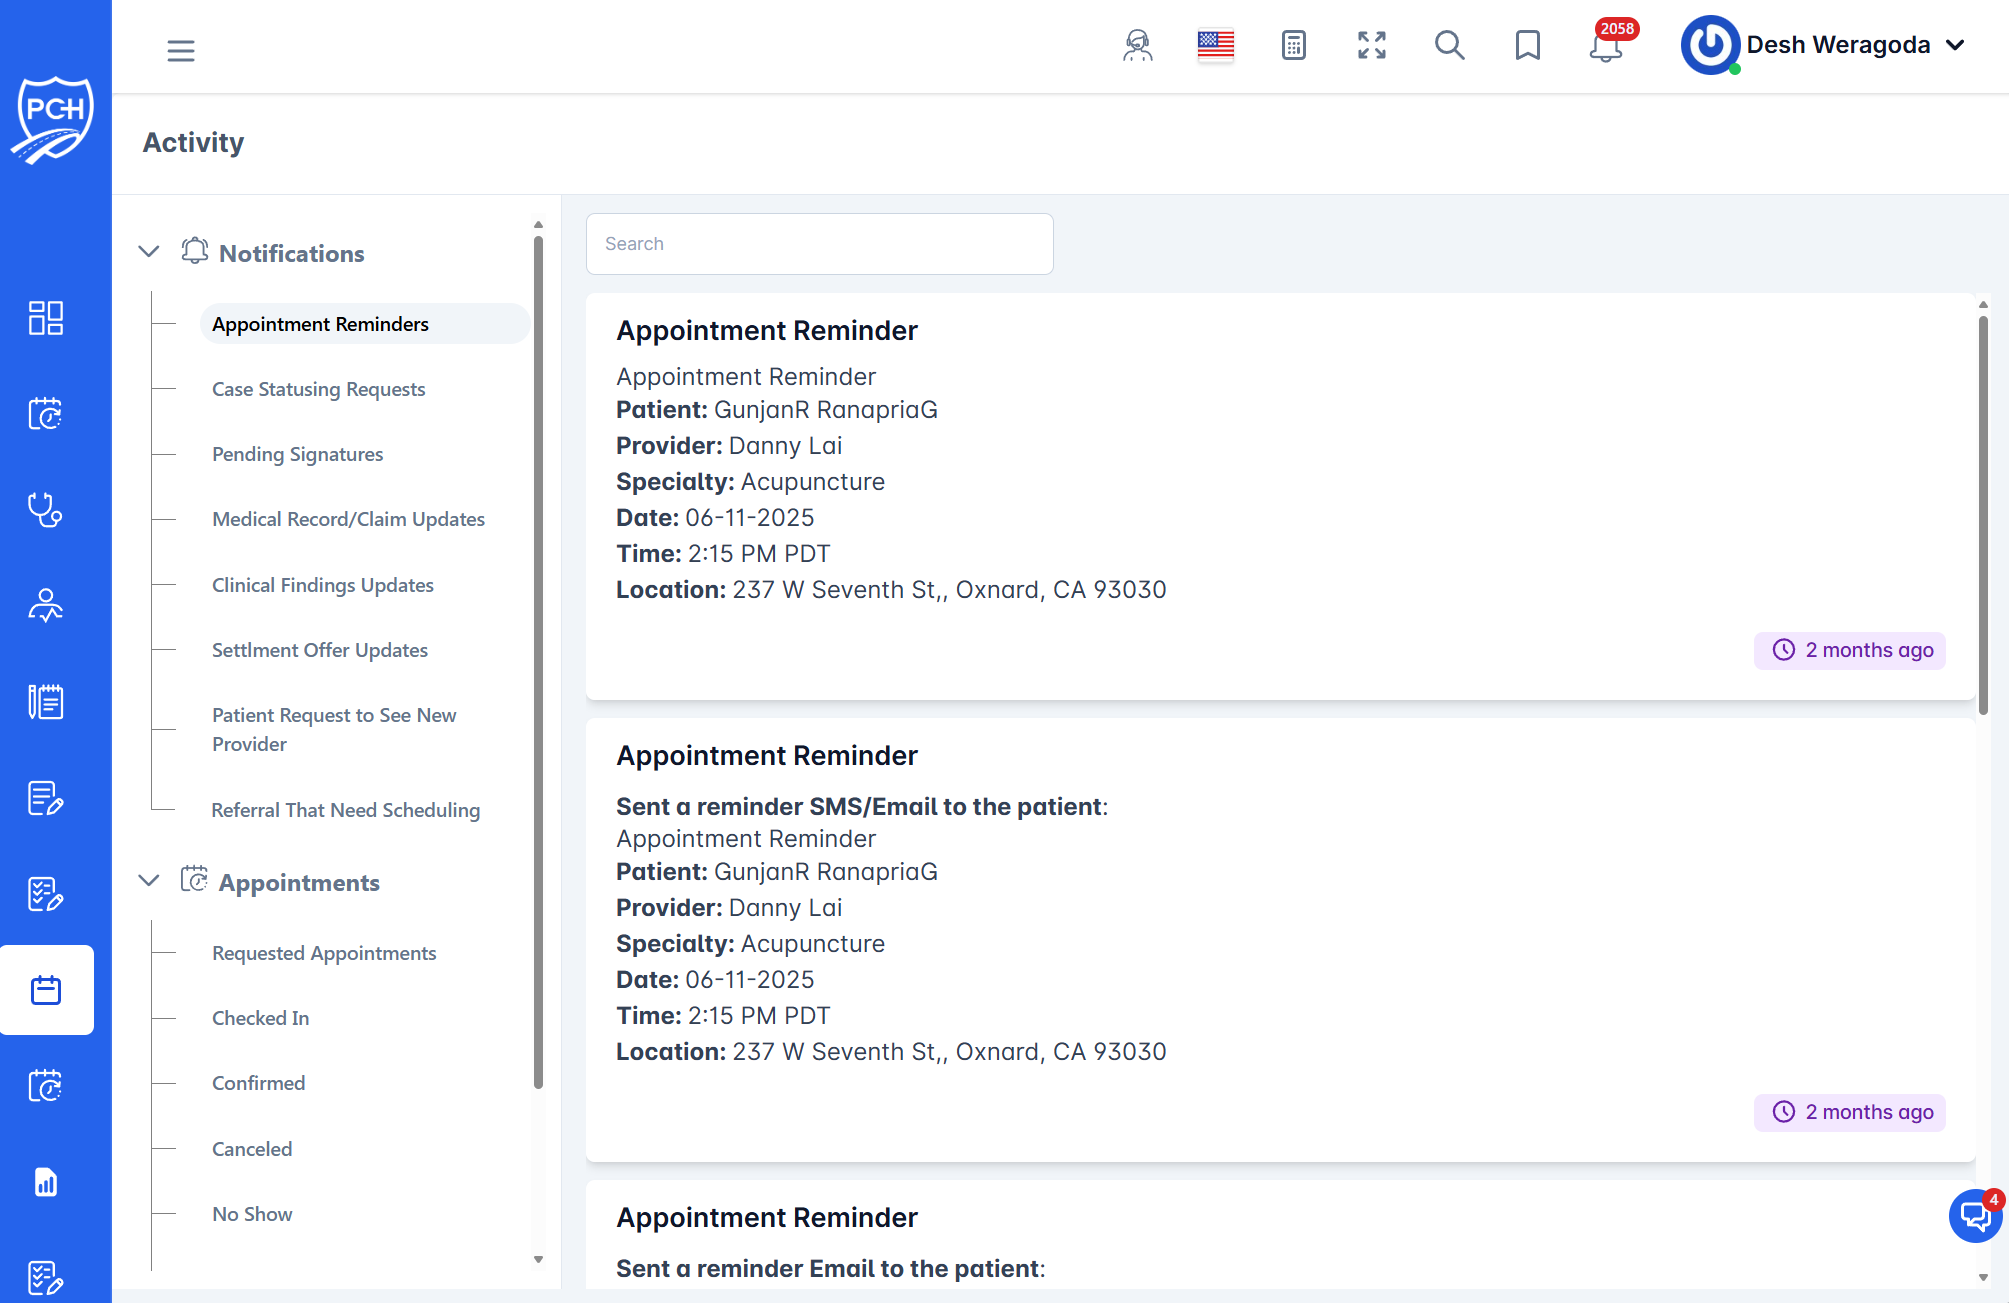Click the notes icon in the left sidebar
This screenshot has height=1303, width=2009.
point(45,702)
